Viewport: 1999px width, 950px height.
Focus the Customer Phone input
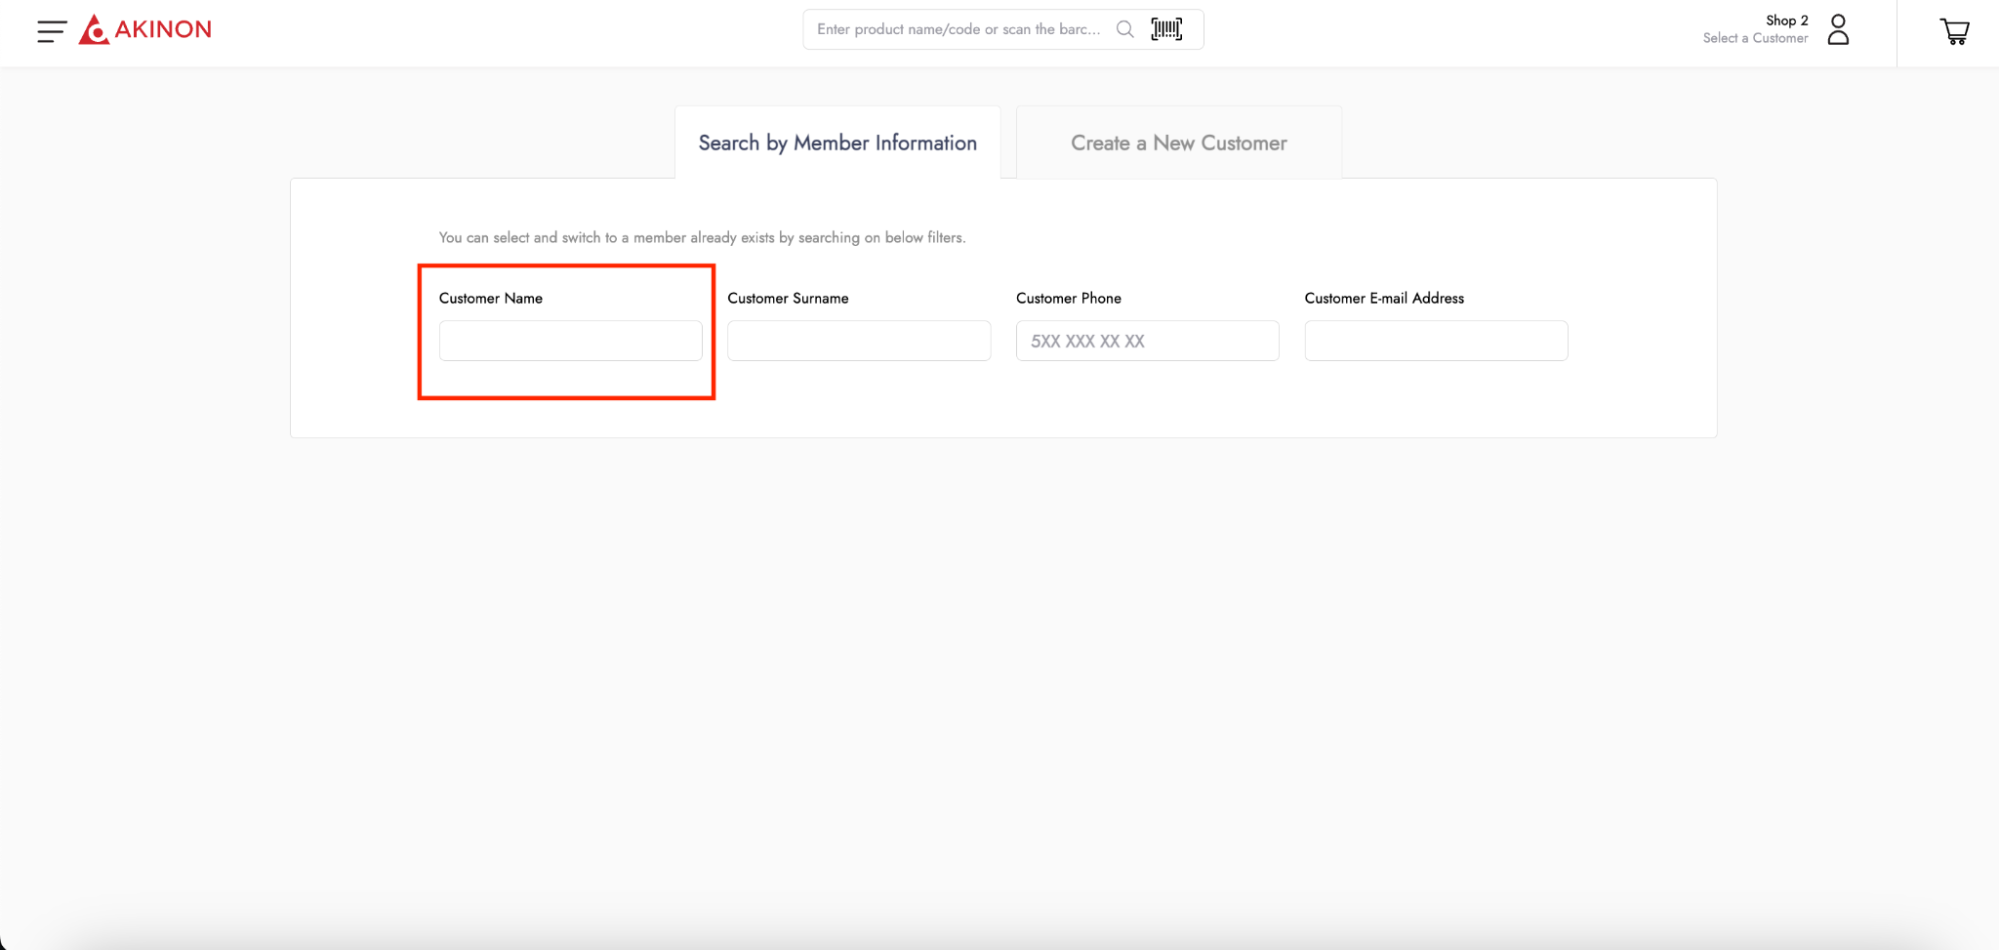[1147, 341]
